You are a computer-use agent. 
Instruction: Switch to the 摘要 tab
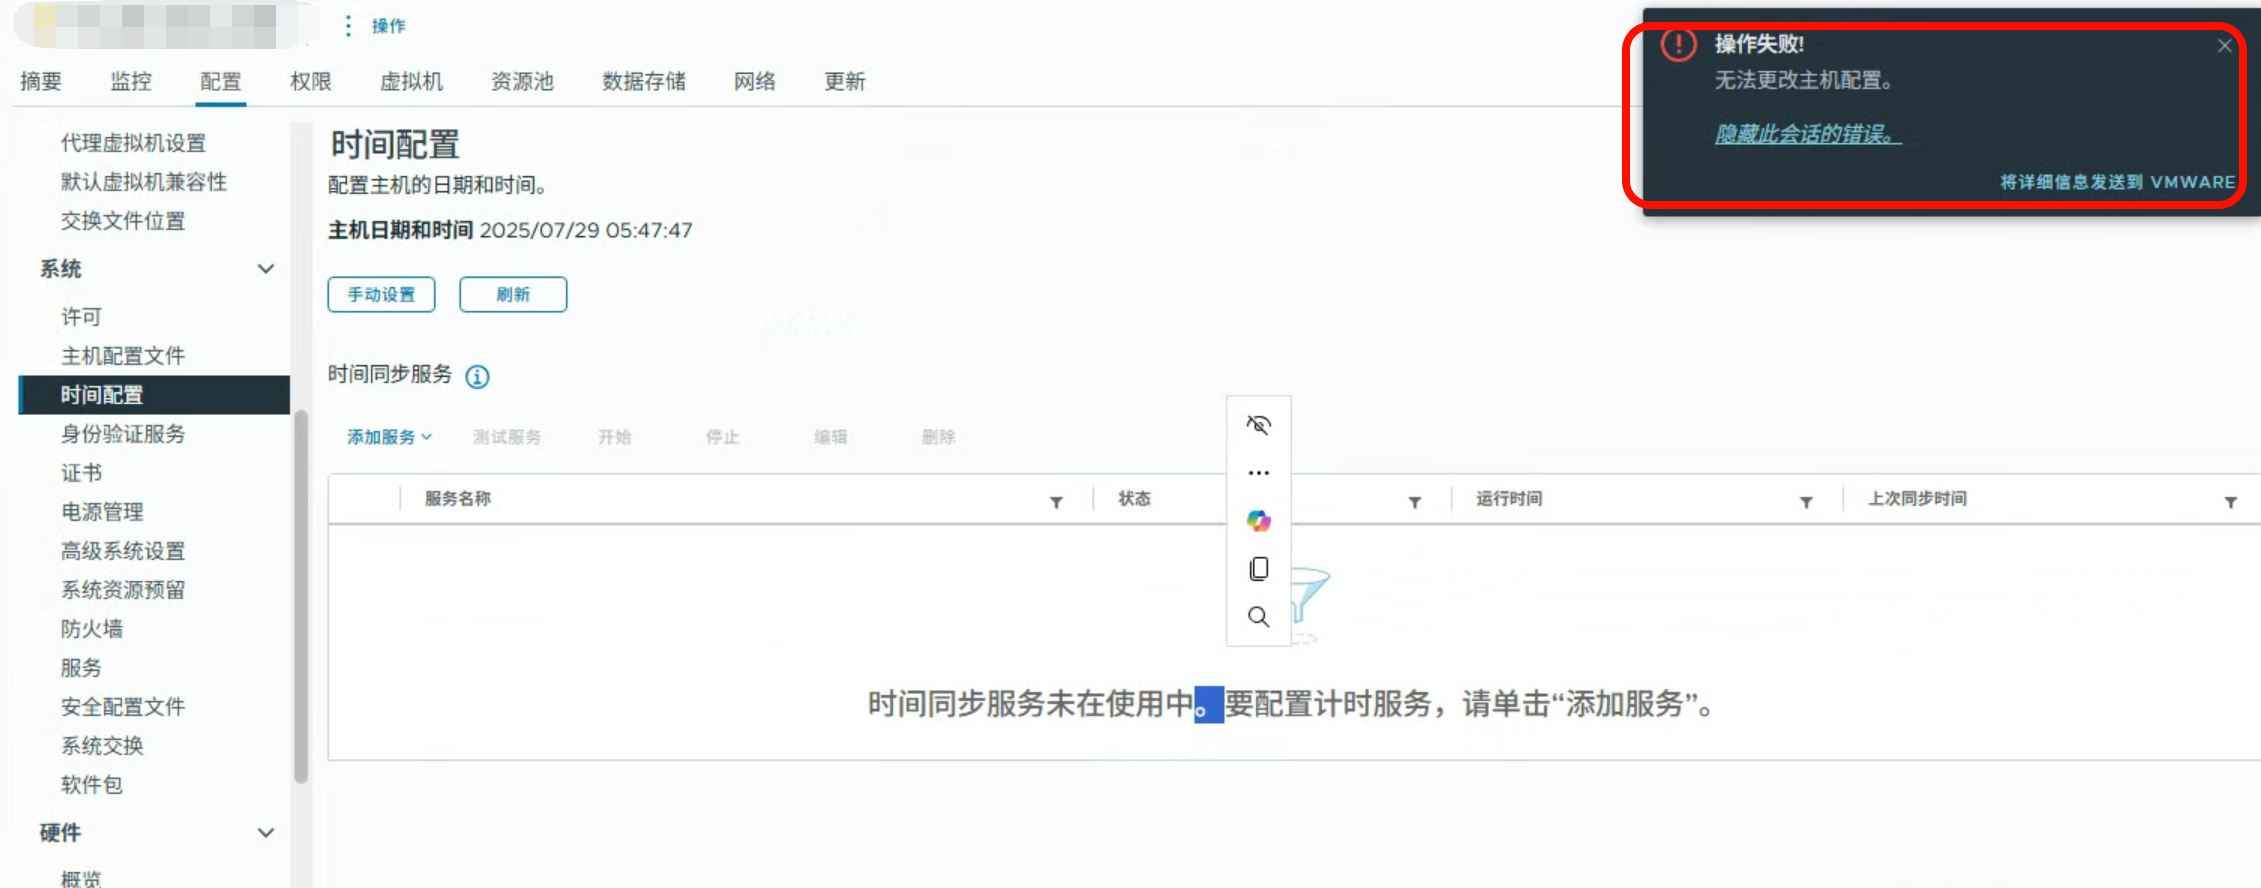pos(41,81)
